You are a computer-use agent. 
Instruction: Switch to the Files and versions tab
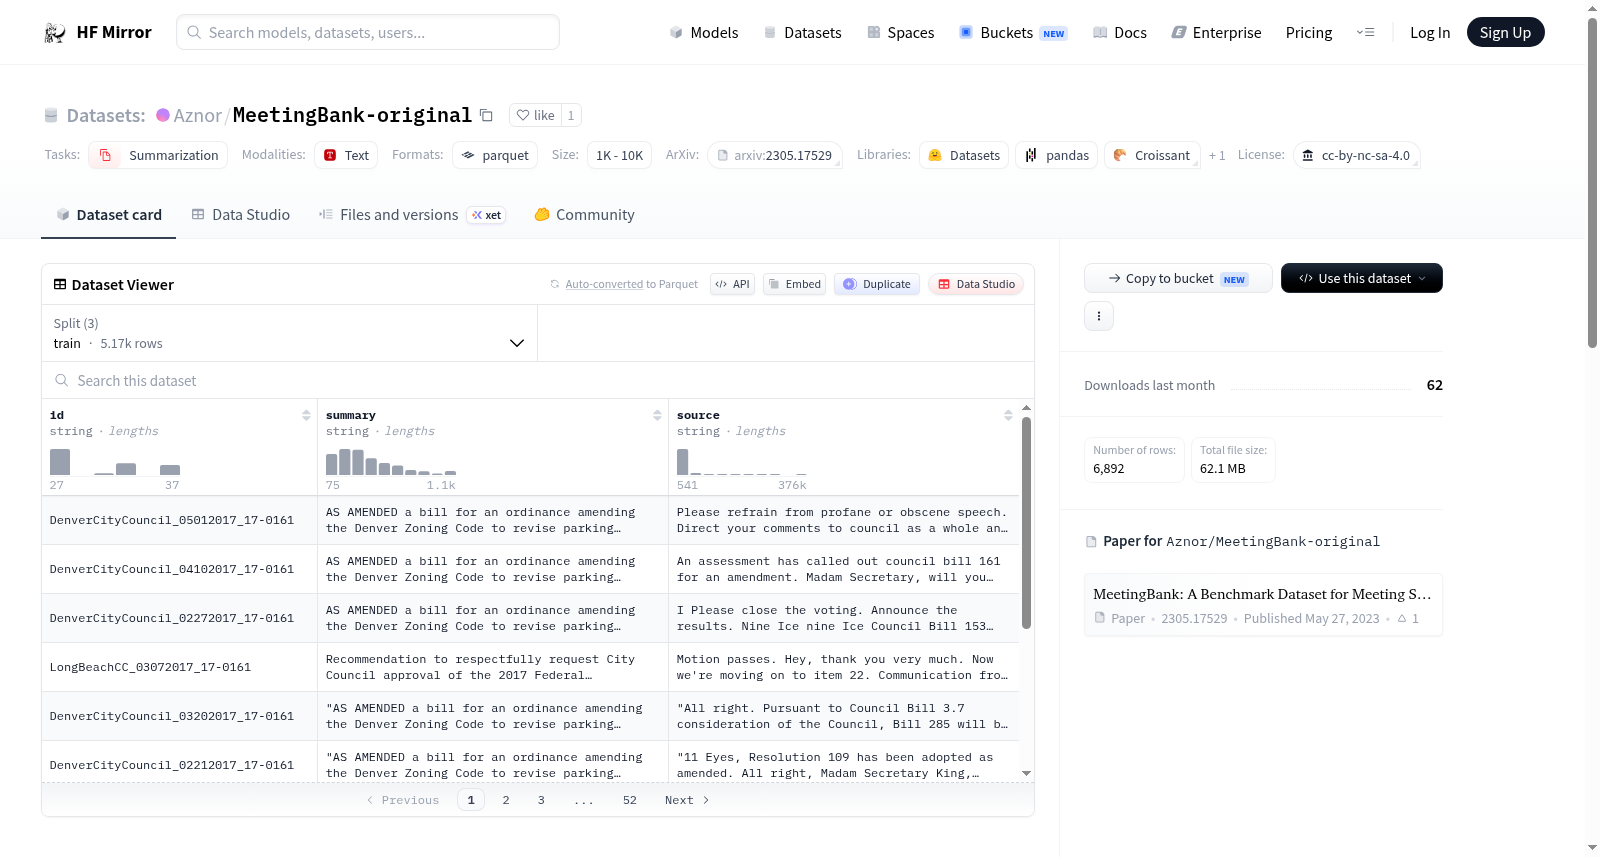point(411,214)
